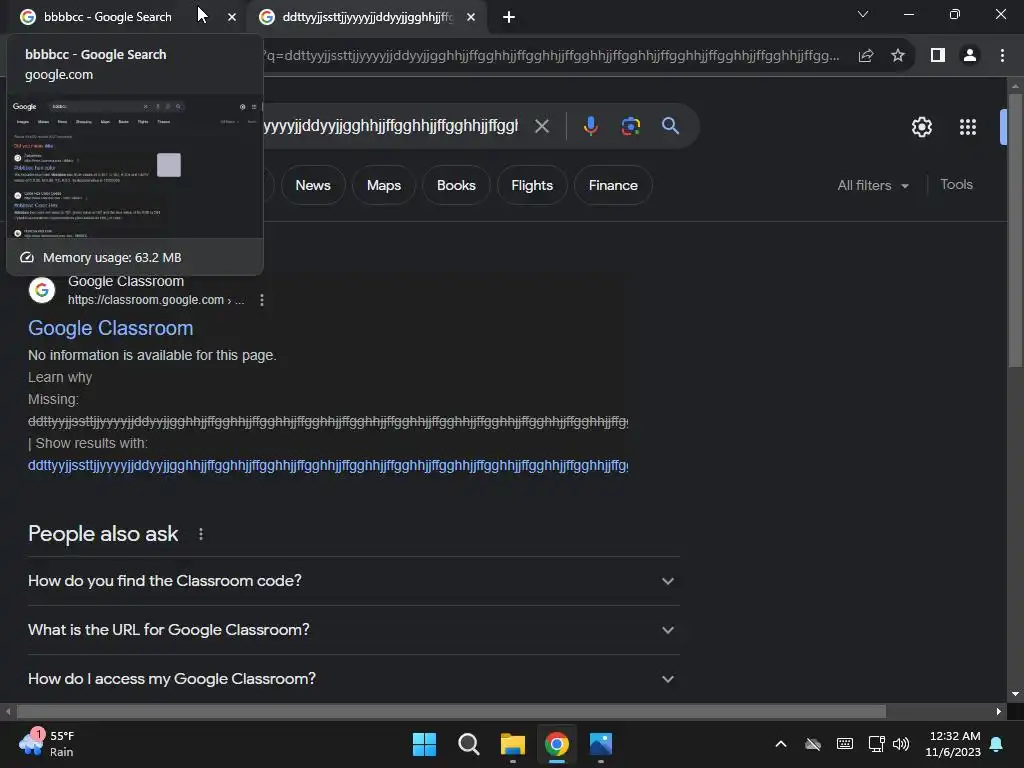The image size is (1024, 768).
Task: Close the bbbbcc Google Search tab
Action: pyautogui.click(x=232, y=17)
